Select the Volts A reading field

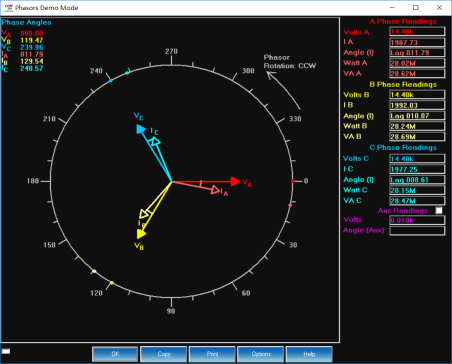click(x=417, y=32)
